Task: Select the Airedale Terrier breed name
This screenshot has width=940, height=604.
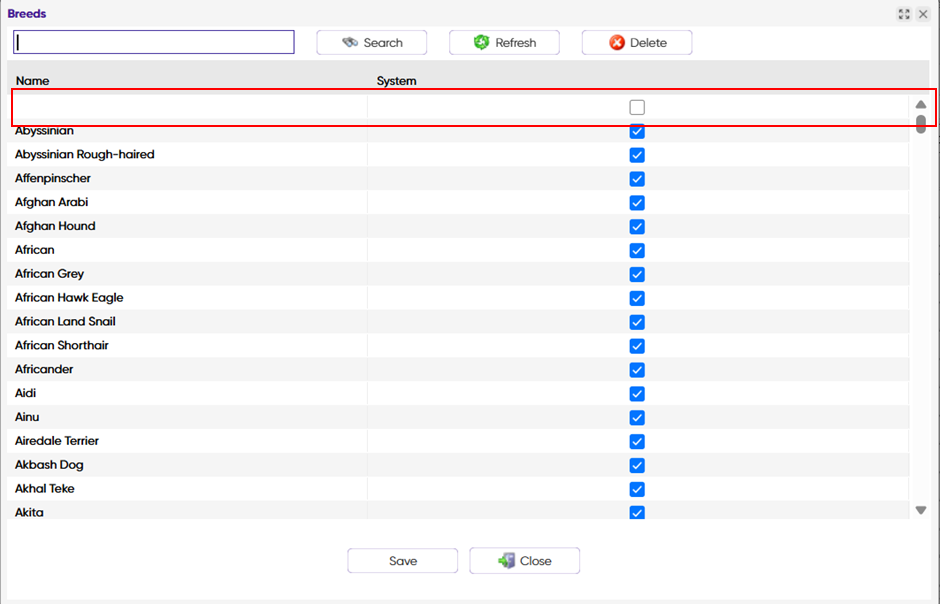Action: 57,441
